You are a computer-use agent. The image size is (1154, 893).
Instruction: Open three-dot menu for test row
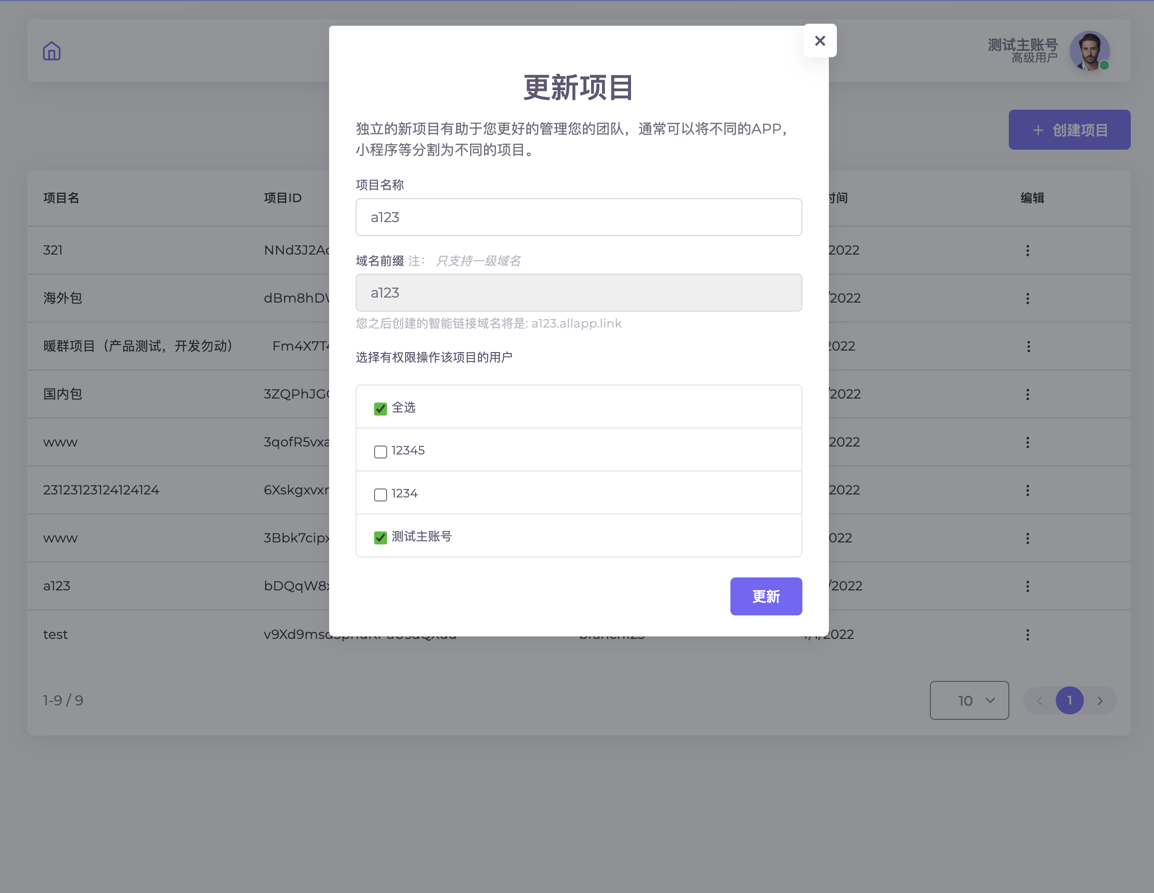(x=1027, y=635)
